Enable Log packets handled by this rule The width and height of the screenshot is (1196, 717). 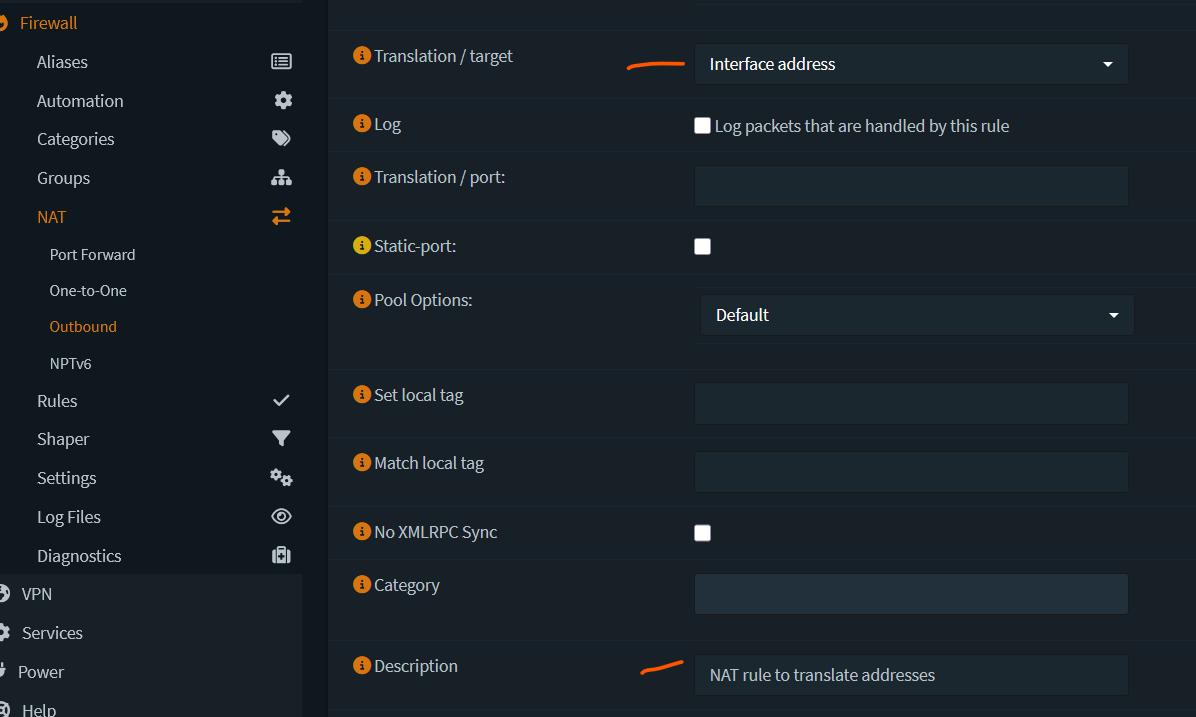click(702, 126)
